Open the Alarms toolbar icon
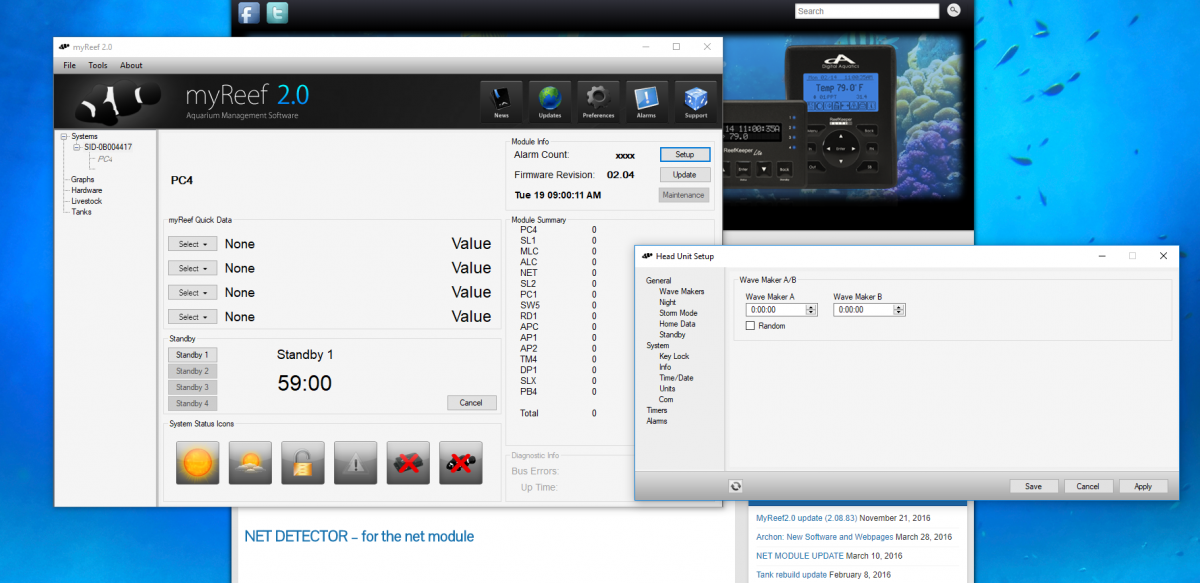 click(647, 101)
